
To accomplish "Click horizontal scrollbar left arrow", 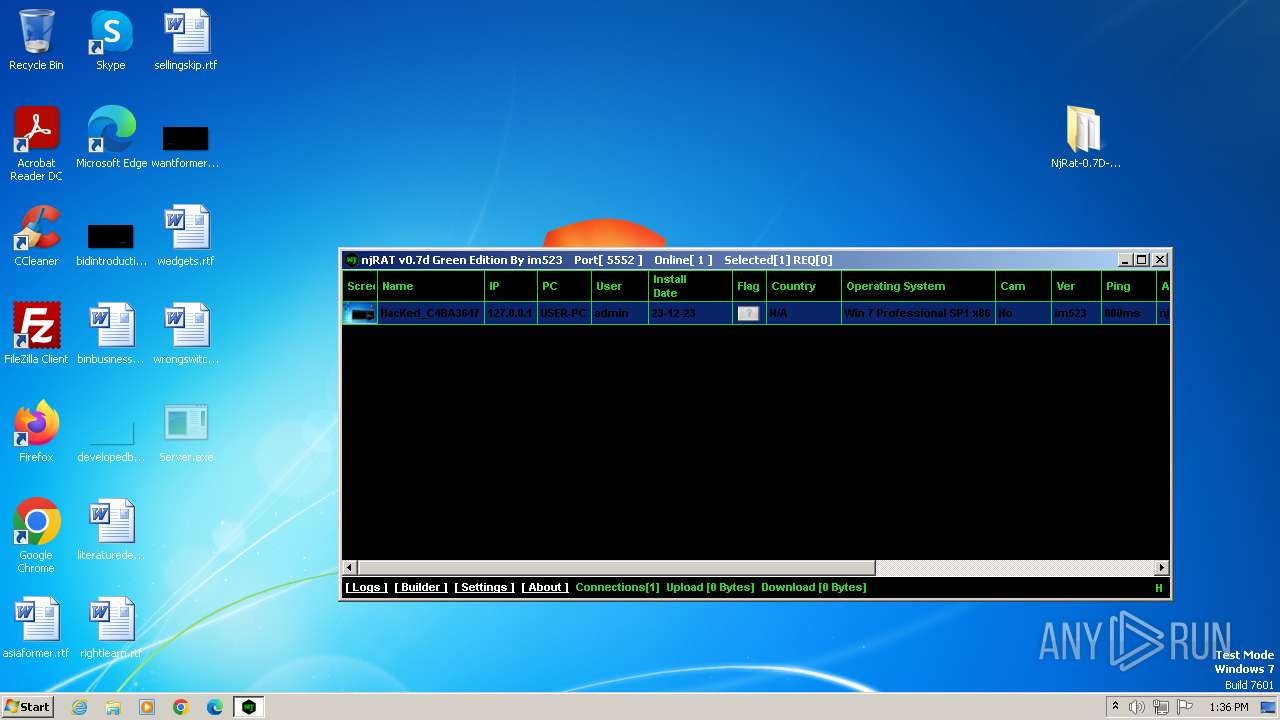I will (x=350, y=568).
